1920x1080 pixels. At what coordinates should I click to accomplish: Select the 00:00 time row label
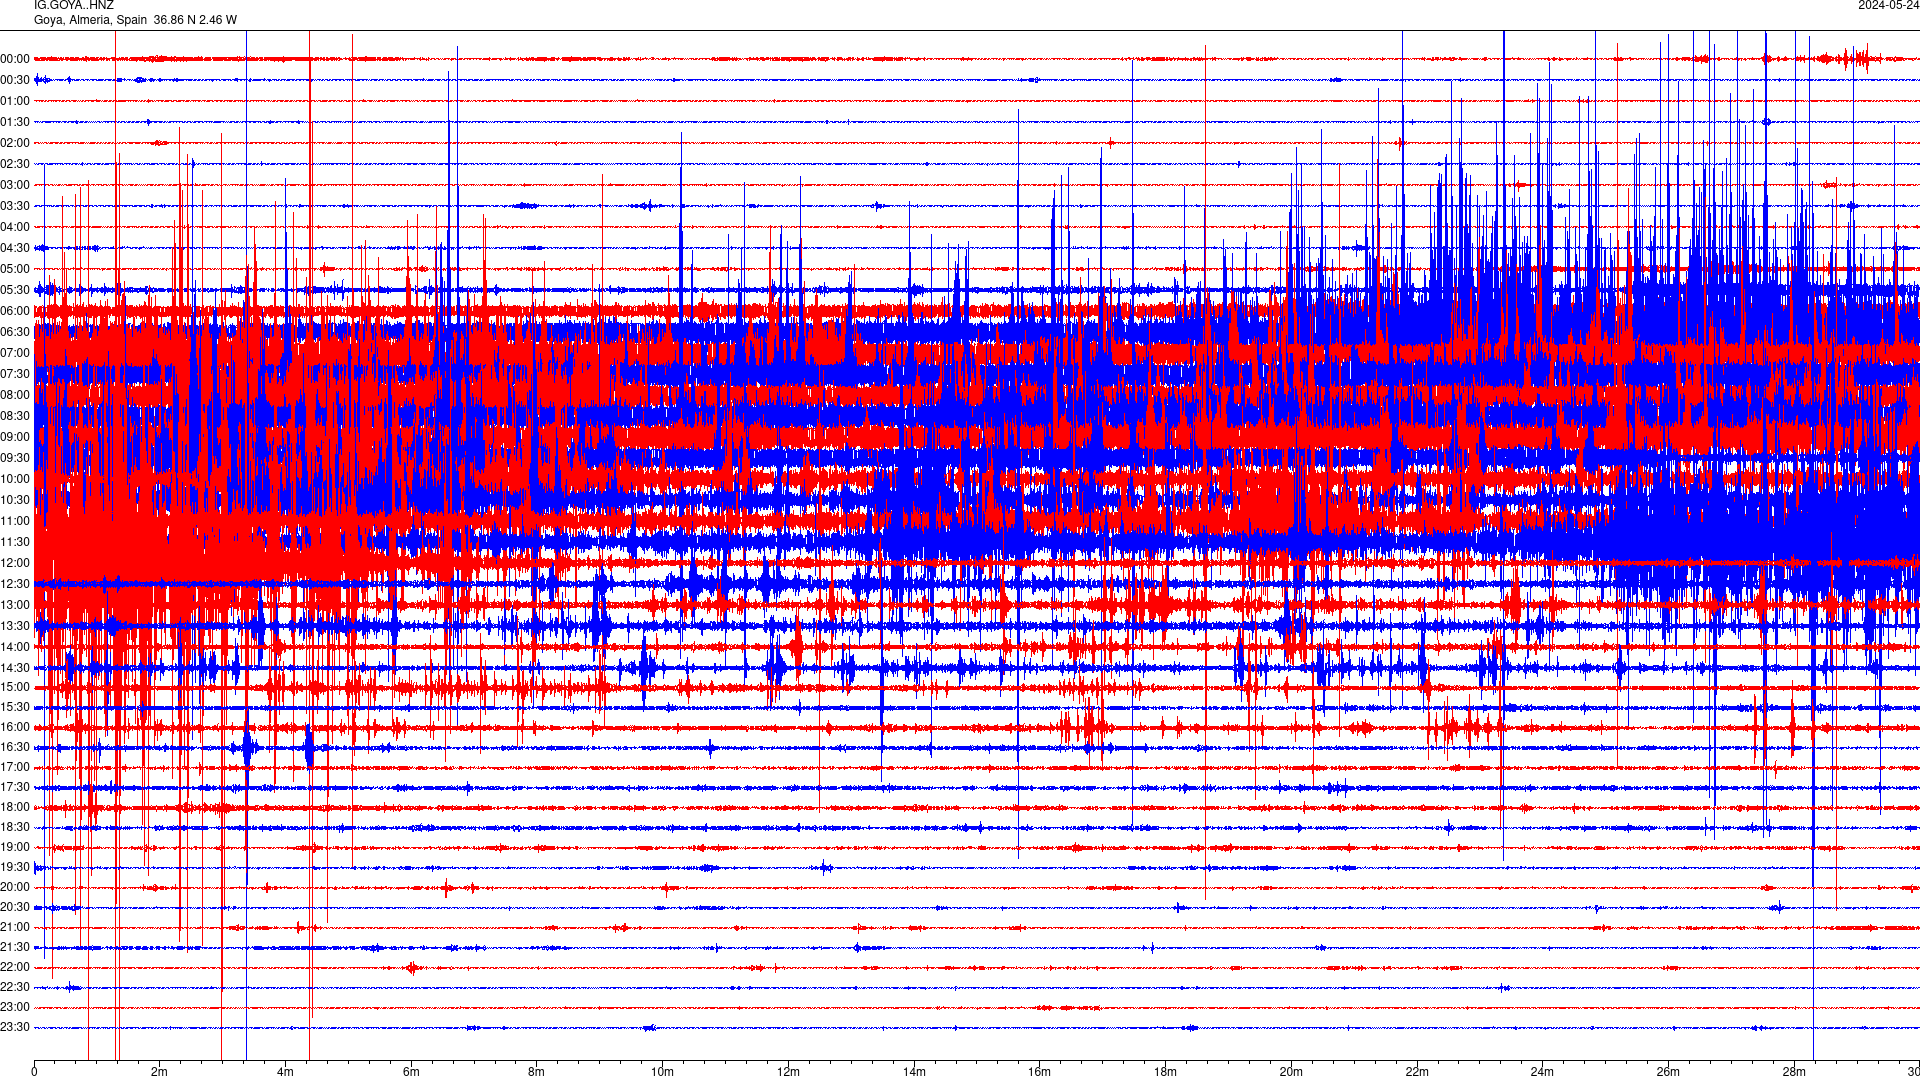(15, 59)
